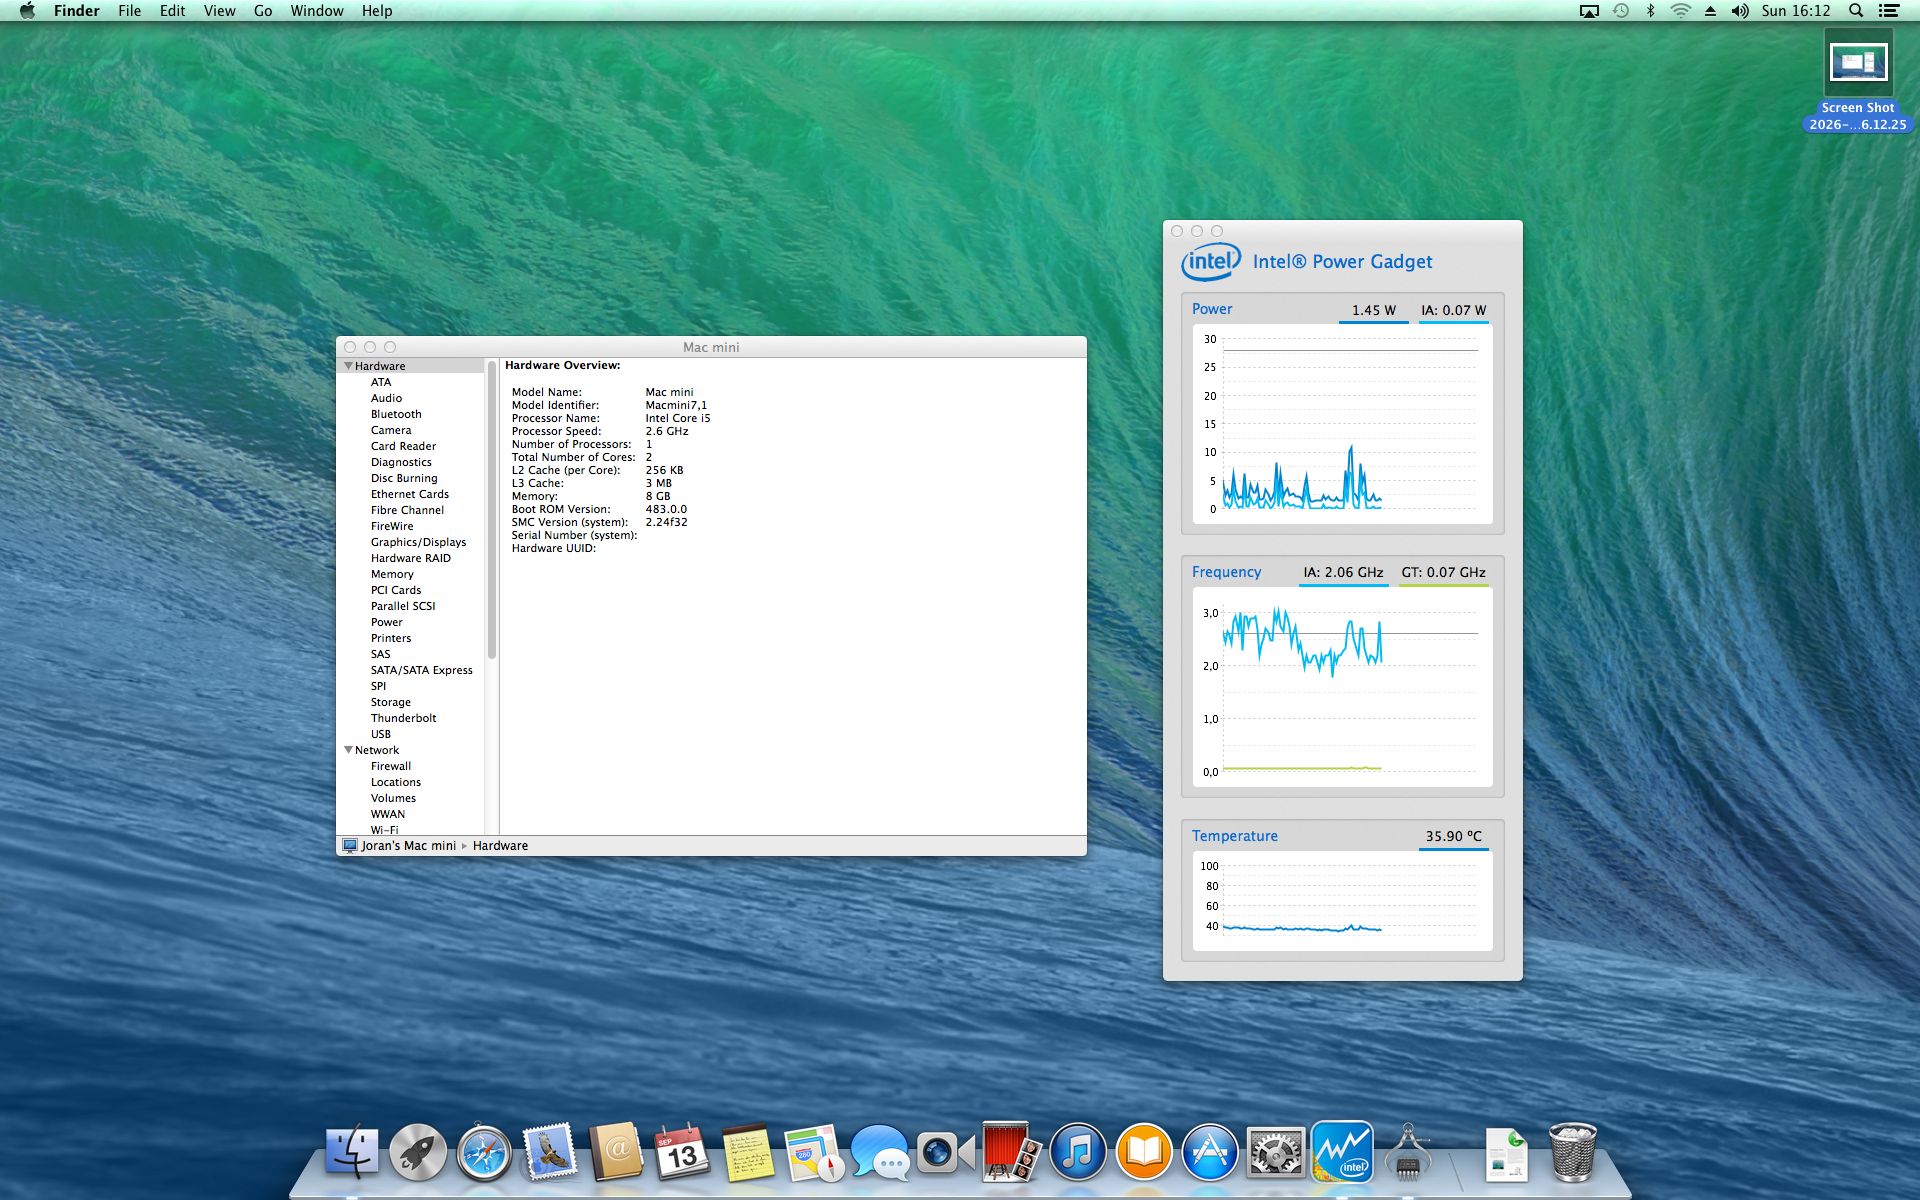Open the Edit menu
1920x1200 pixels.
[172, 11]
